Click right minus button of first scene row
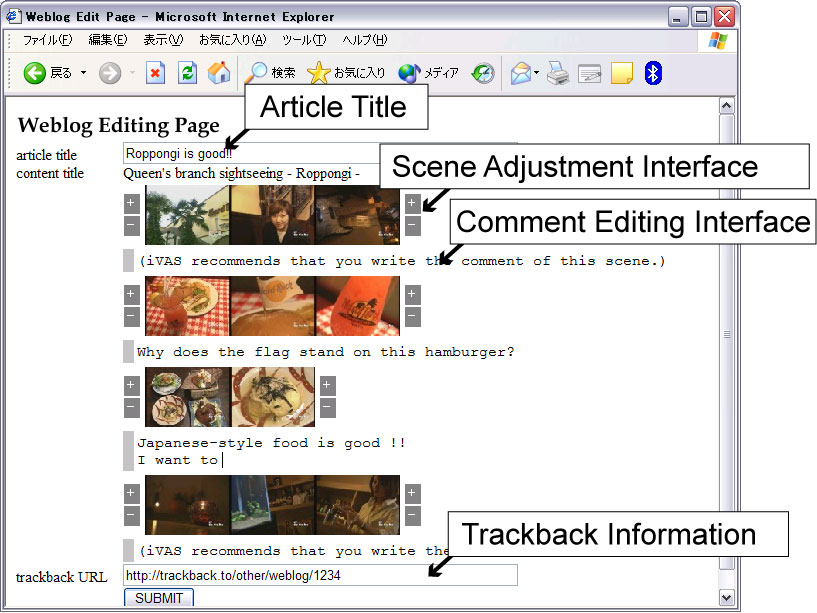This screenshot has height=613, width=817. pyautogui.click(x=413, y=226)
